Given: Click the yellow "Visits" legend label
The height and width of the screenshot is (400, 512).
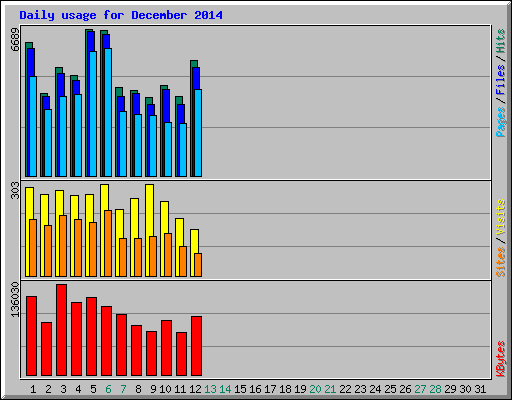Looking at the screenshot, I should click(500, 218).
